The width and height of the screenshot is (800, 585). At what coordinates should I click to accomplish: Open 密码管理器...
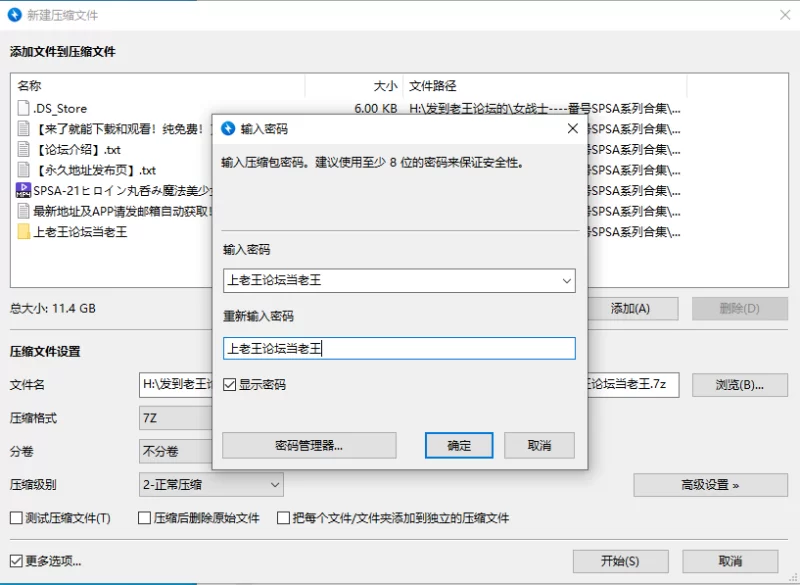[x=309, y=445]
